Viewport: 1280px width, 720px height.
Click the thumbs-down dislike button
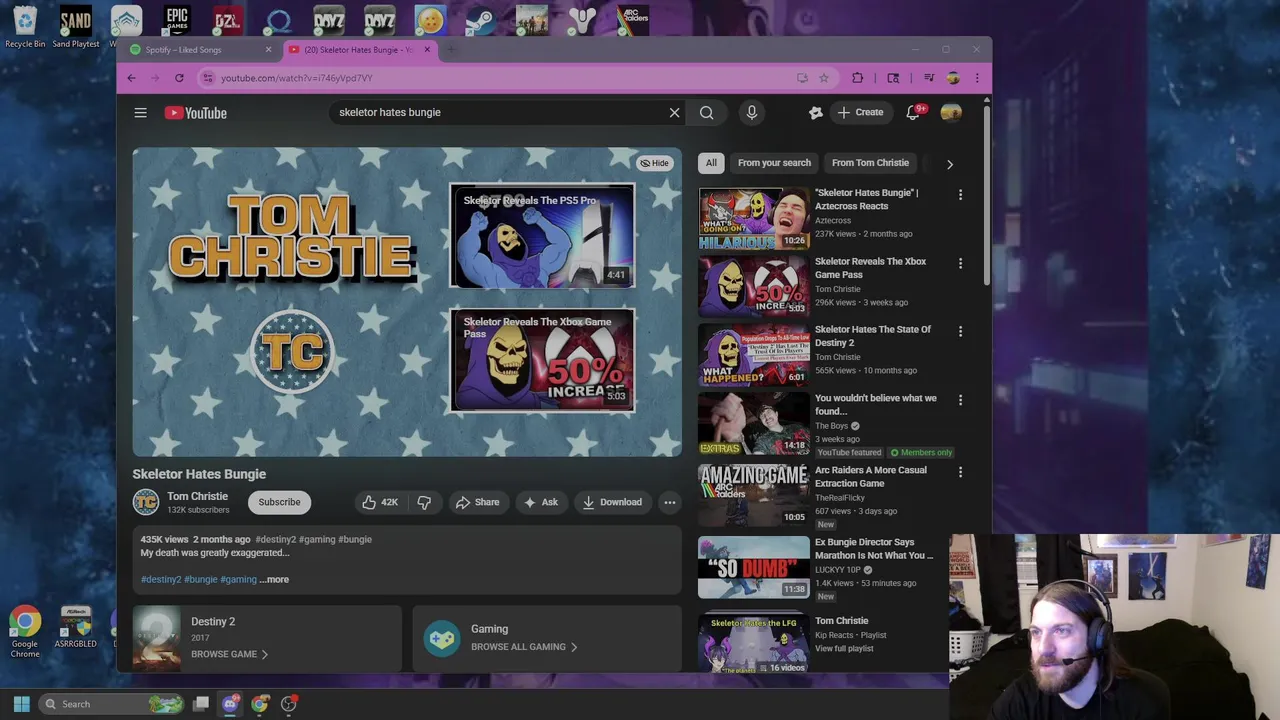pos(424,502)
